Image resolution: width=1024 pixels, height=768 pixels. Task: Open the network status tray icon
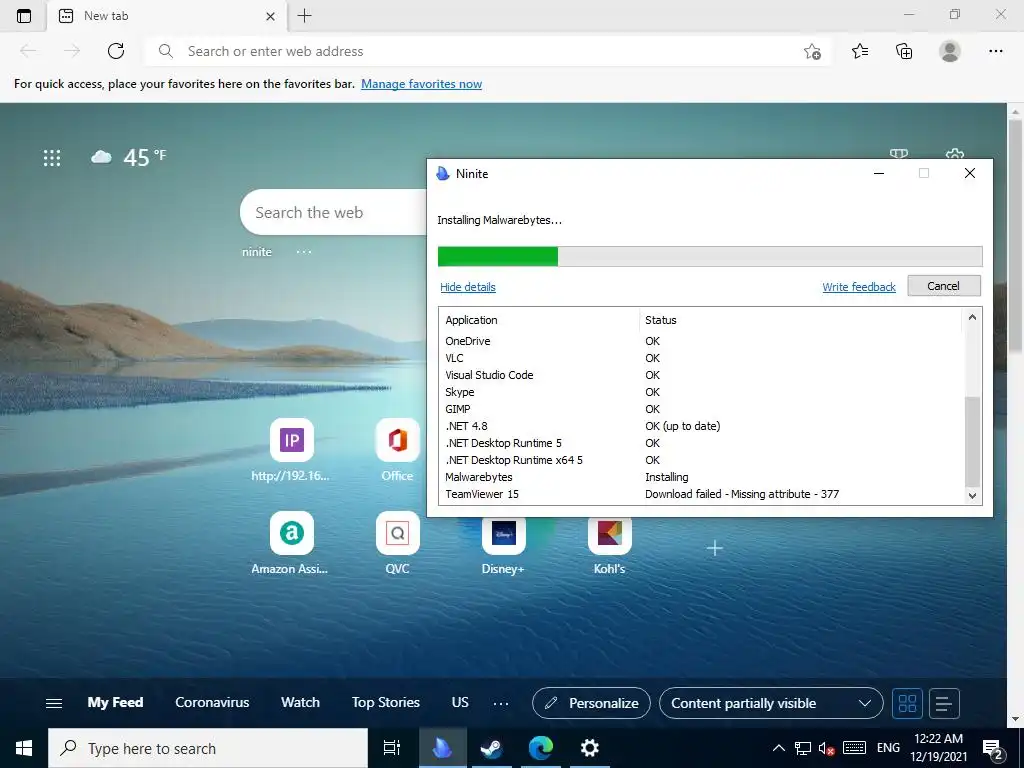(x=803, y=748)
